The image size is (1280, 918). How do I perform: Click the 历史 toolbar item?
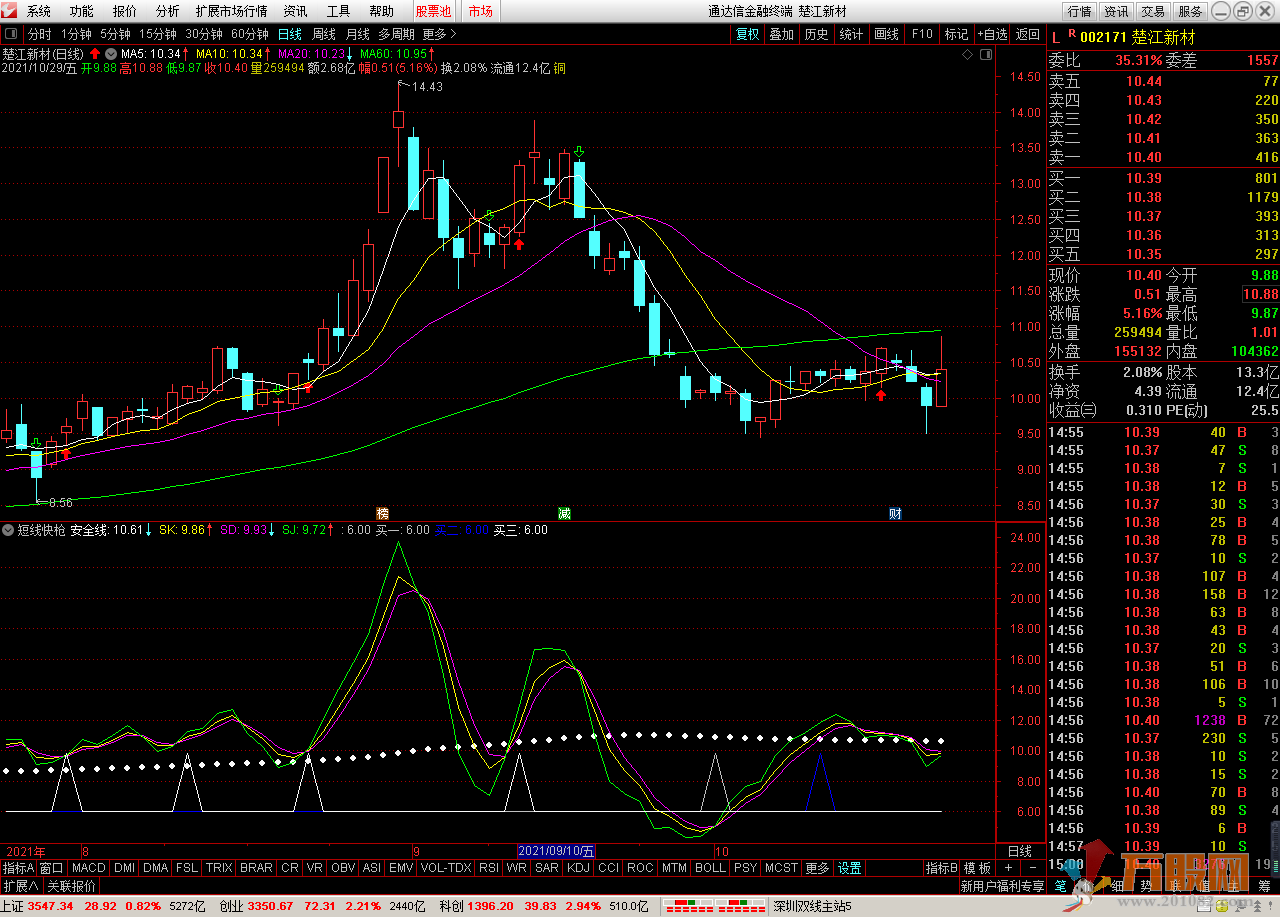tap(816, 34)
